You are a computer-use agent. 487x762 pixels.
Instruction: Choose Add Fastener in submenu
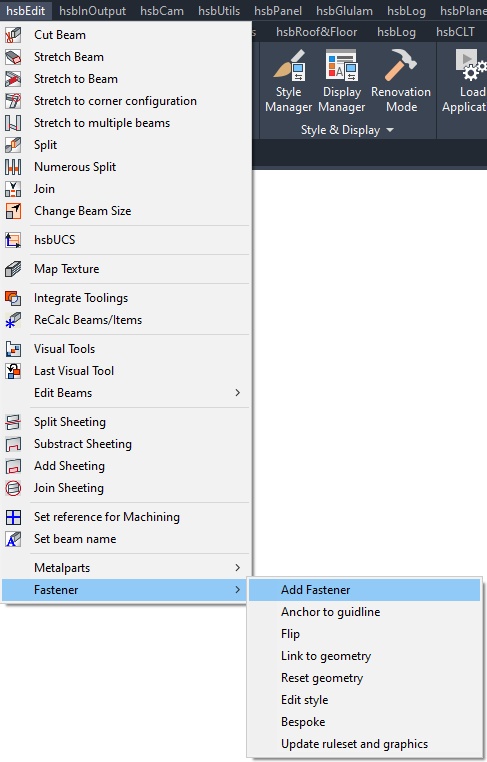(x=364, y=589)
